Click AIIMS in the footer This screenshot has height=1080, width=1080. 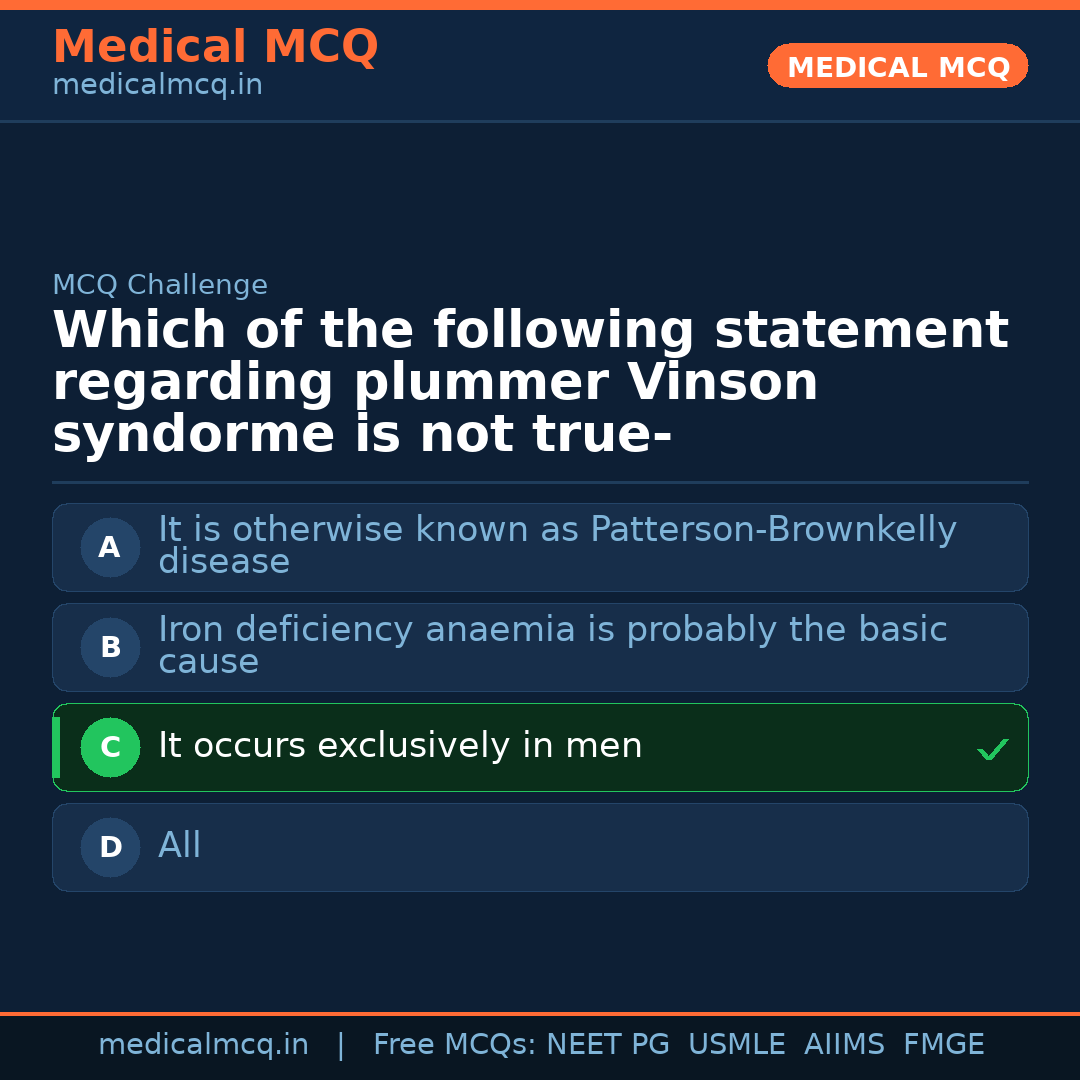pos(844,1045)
